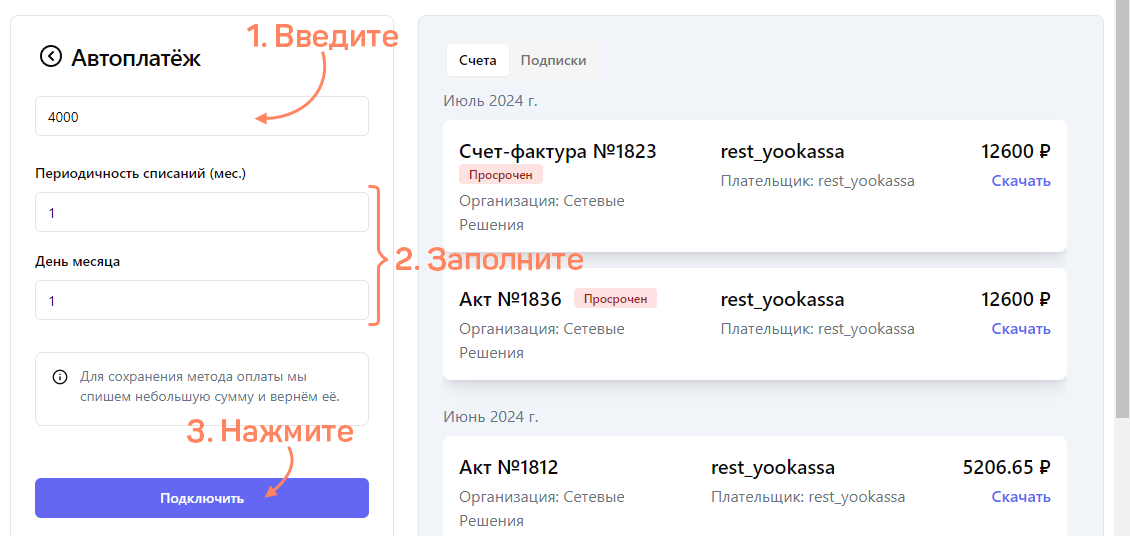Click Плательщик line in Акт №1836 card
1130x536 pixels.
(817, 329)
